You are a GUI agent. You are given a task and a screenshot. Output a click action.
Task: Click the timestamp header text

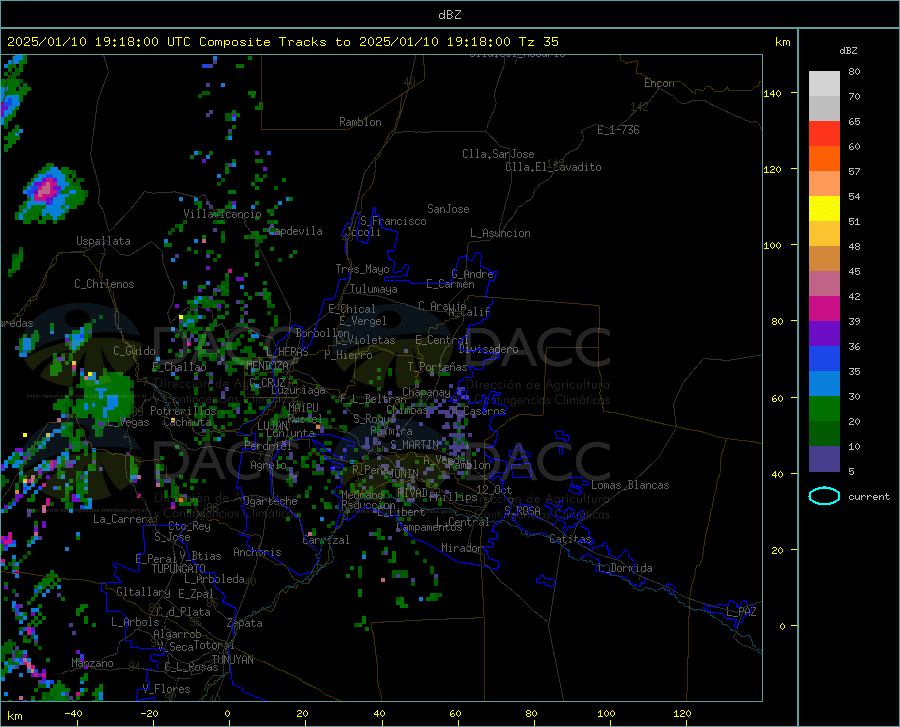click(x=282, y=42)
